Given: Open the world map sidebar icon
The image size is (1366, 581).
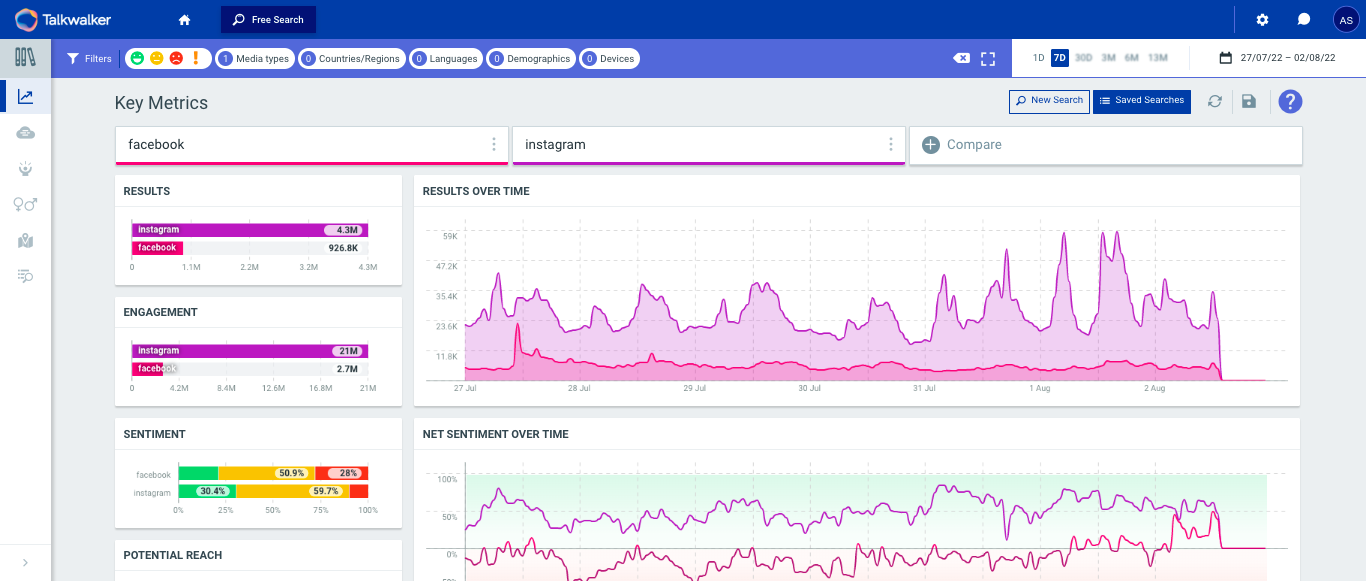Looking at the screenshot, I should 25,240.
